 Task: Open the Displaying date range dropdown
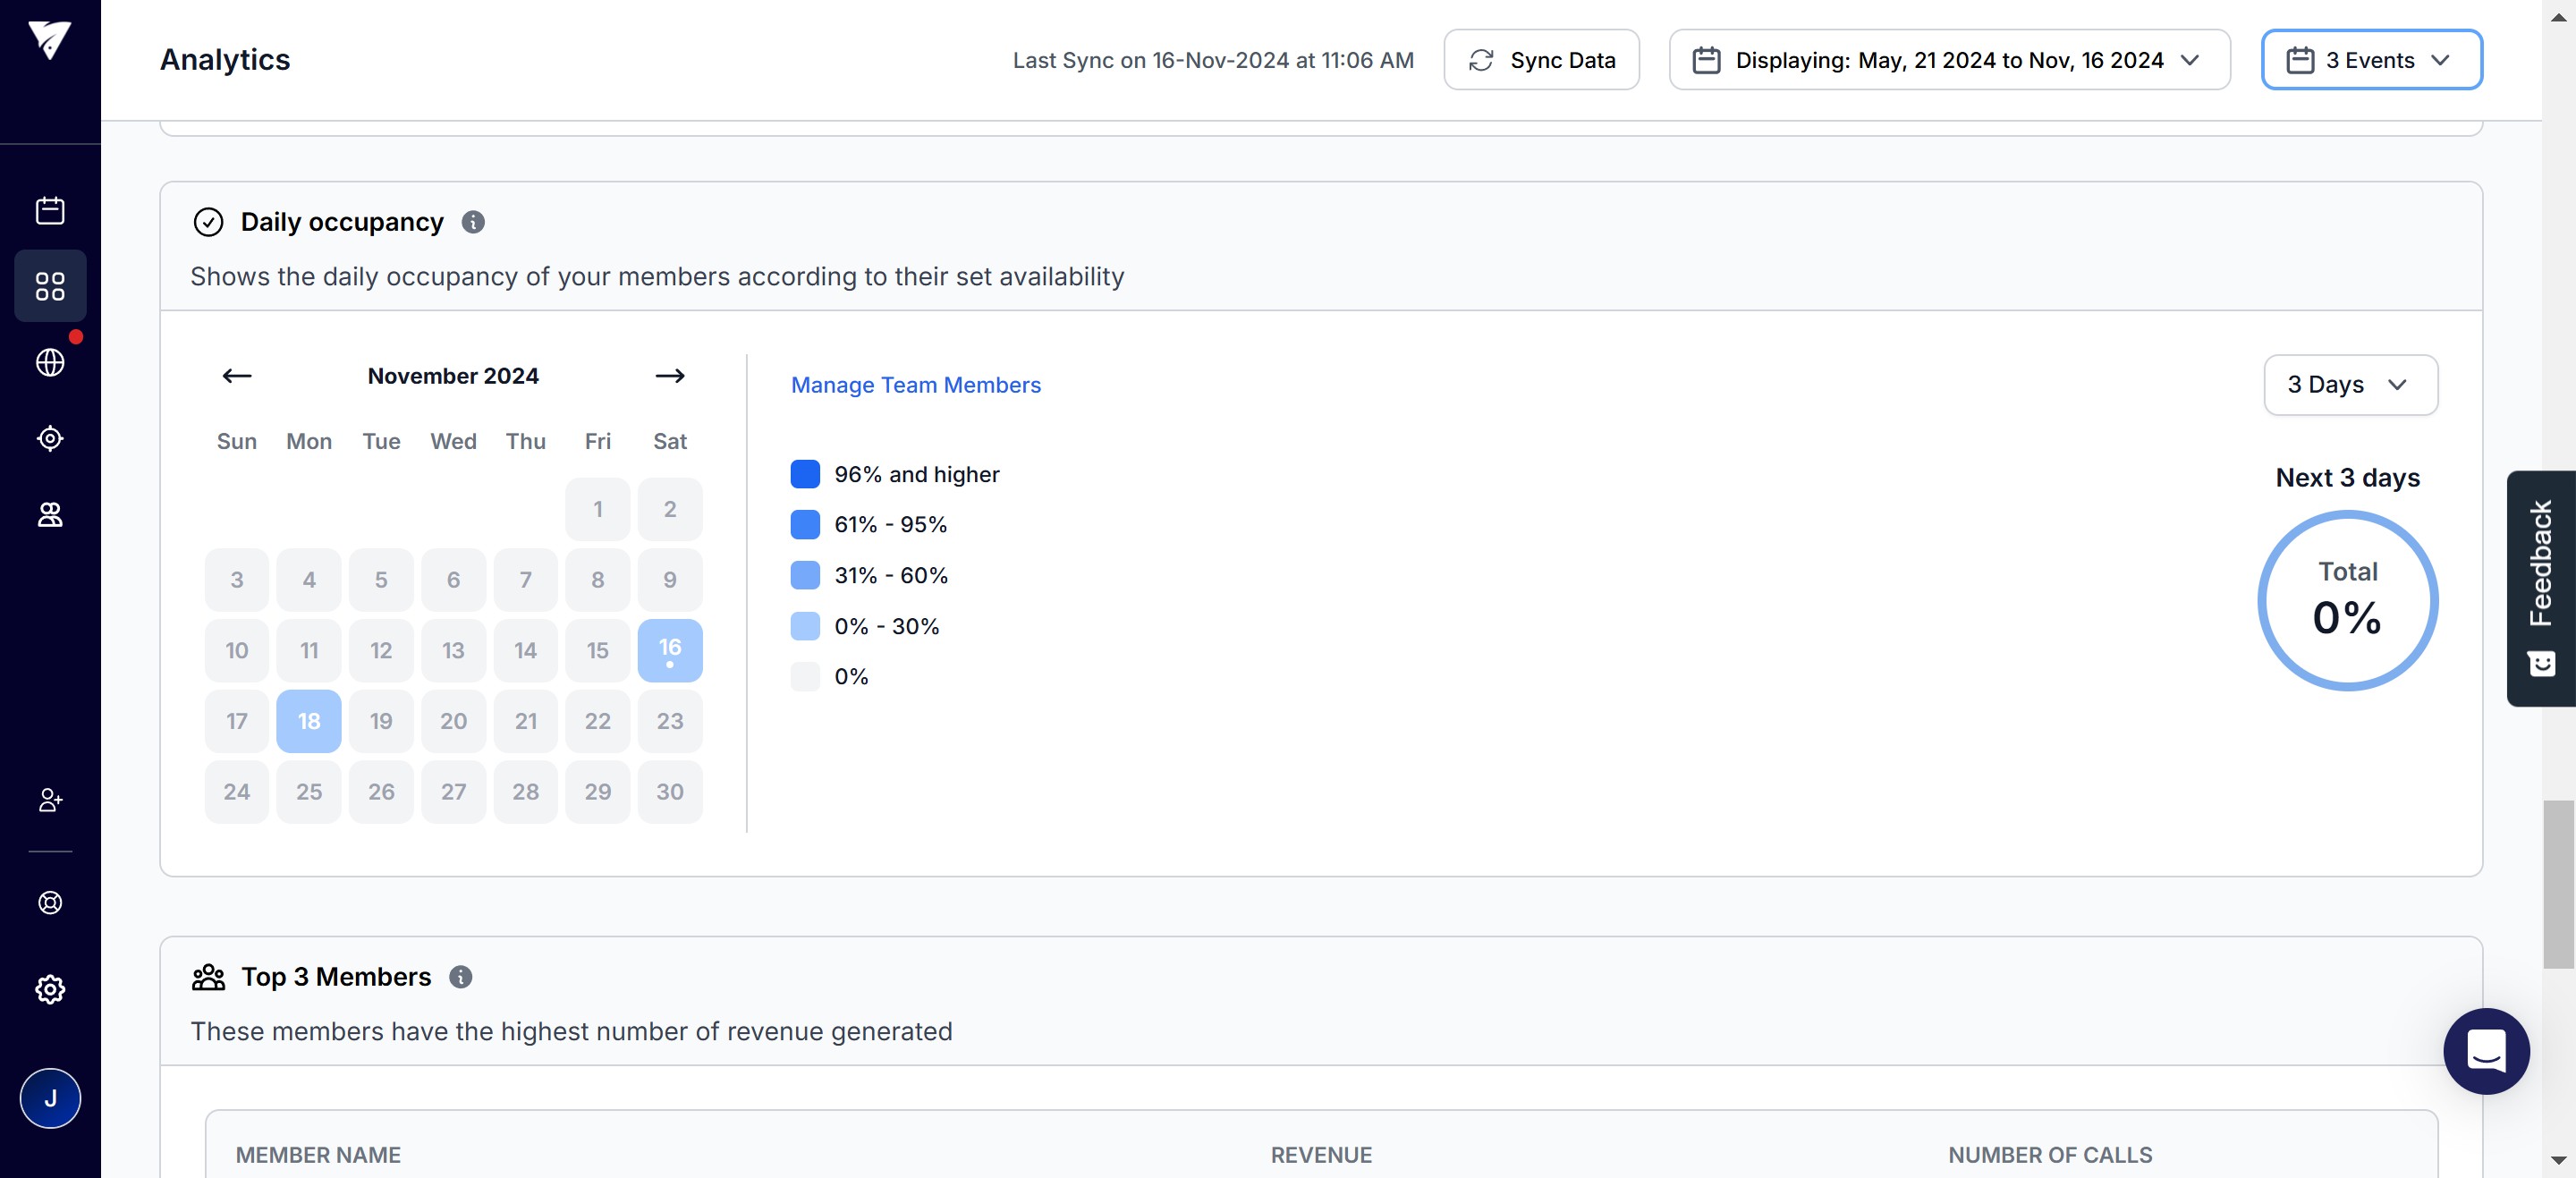[x=1949, y=60]
